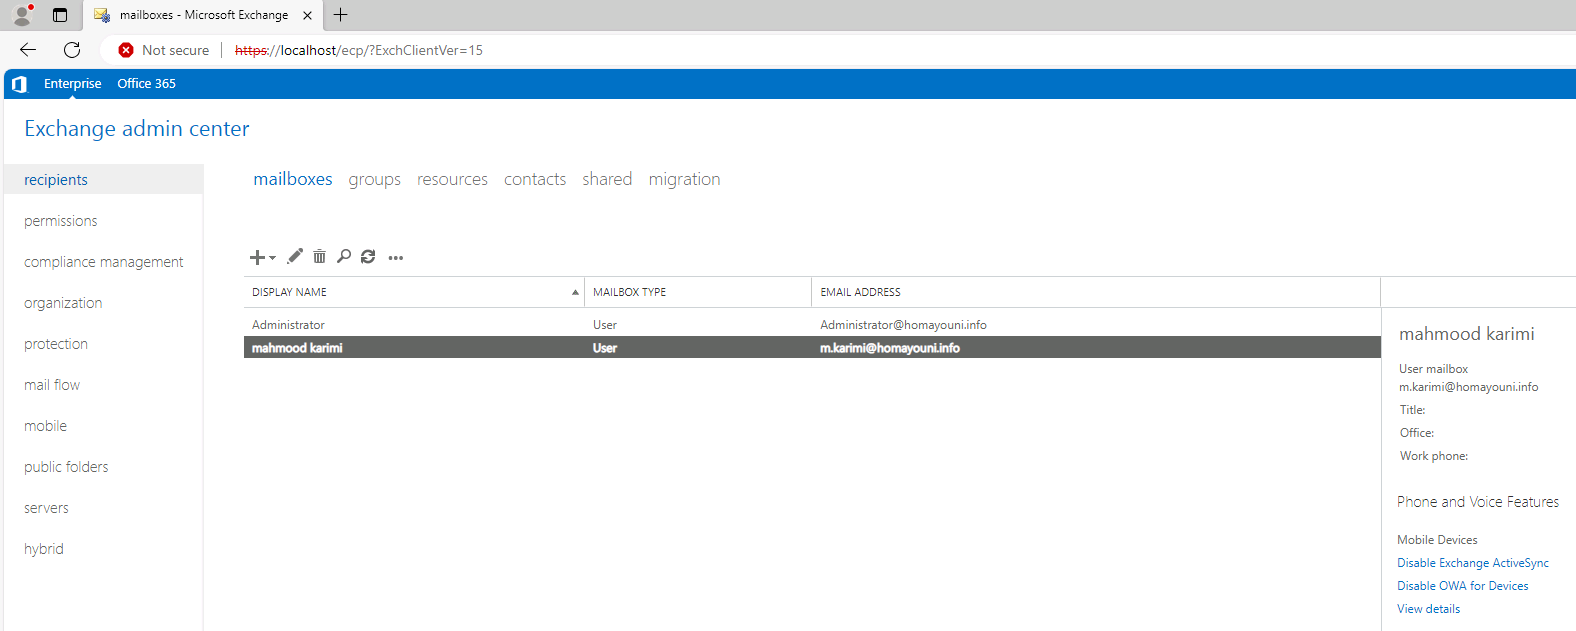Screen dimensions: 1576x631
Task: Click the Office logo icon in blue bar
Action: point(19,84)
